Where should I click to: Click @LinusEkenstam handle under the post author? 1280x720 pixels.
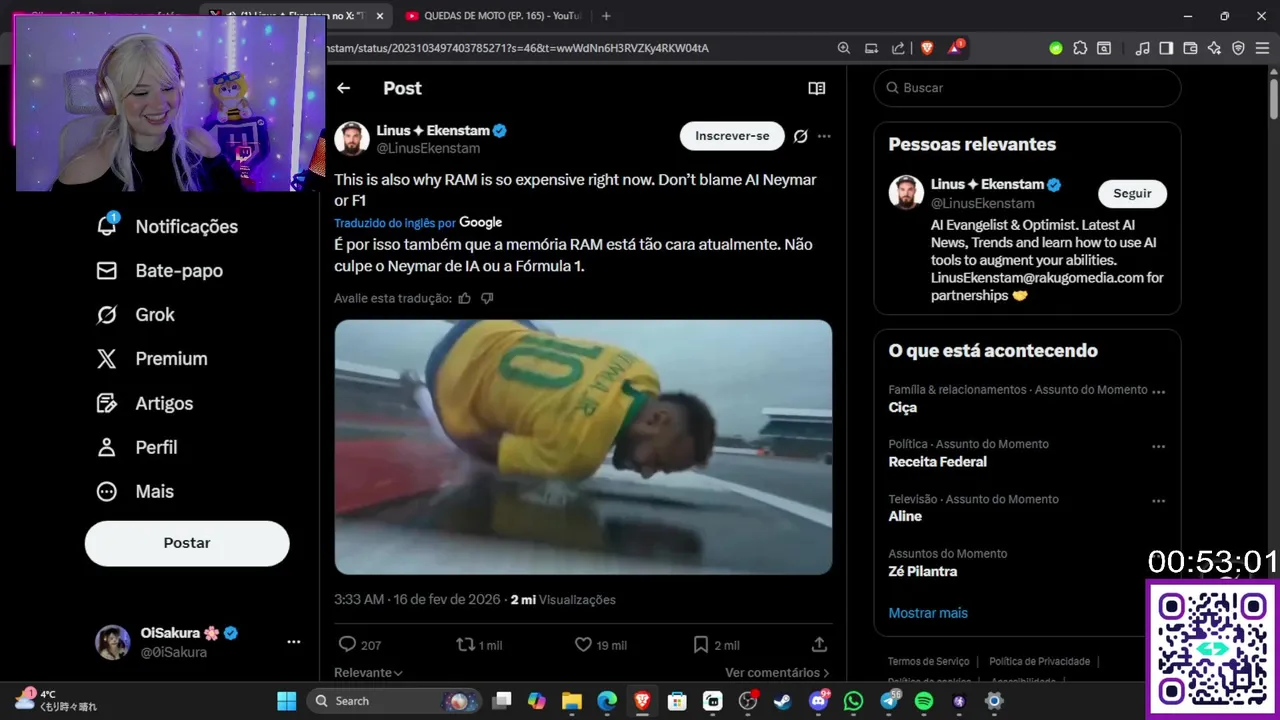point(428,148)
